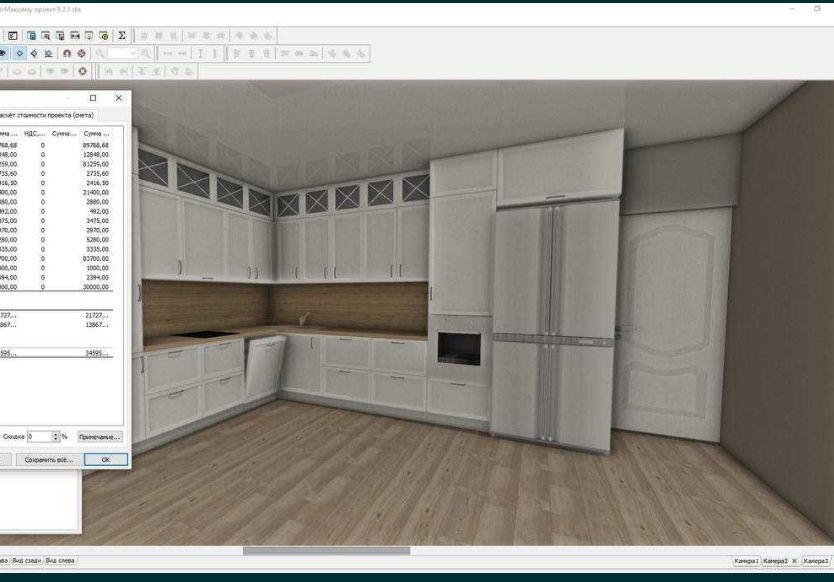Click the horizontal scrollbar under the viewport
Screen dimensions: 834x582
(326, 551)
